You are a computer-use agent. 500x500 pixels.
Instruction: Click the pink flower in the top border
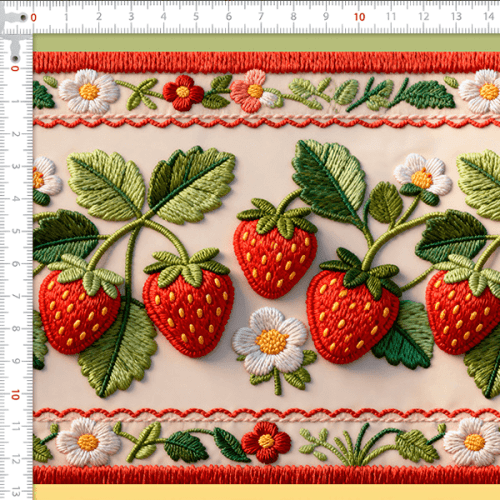[x=253, y=91]
